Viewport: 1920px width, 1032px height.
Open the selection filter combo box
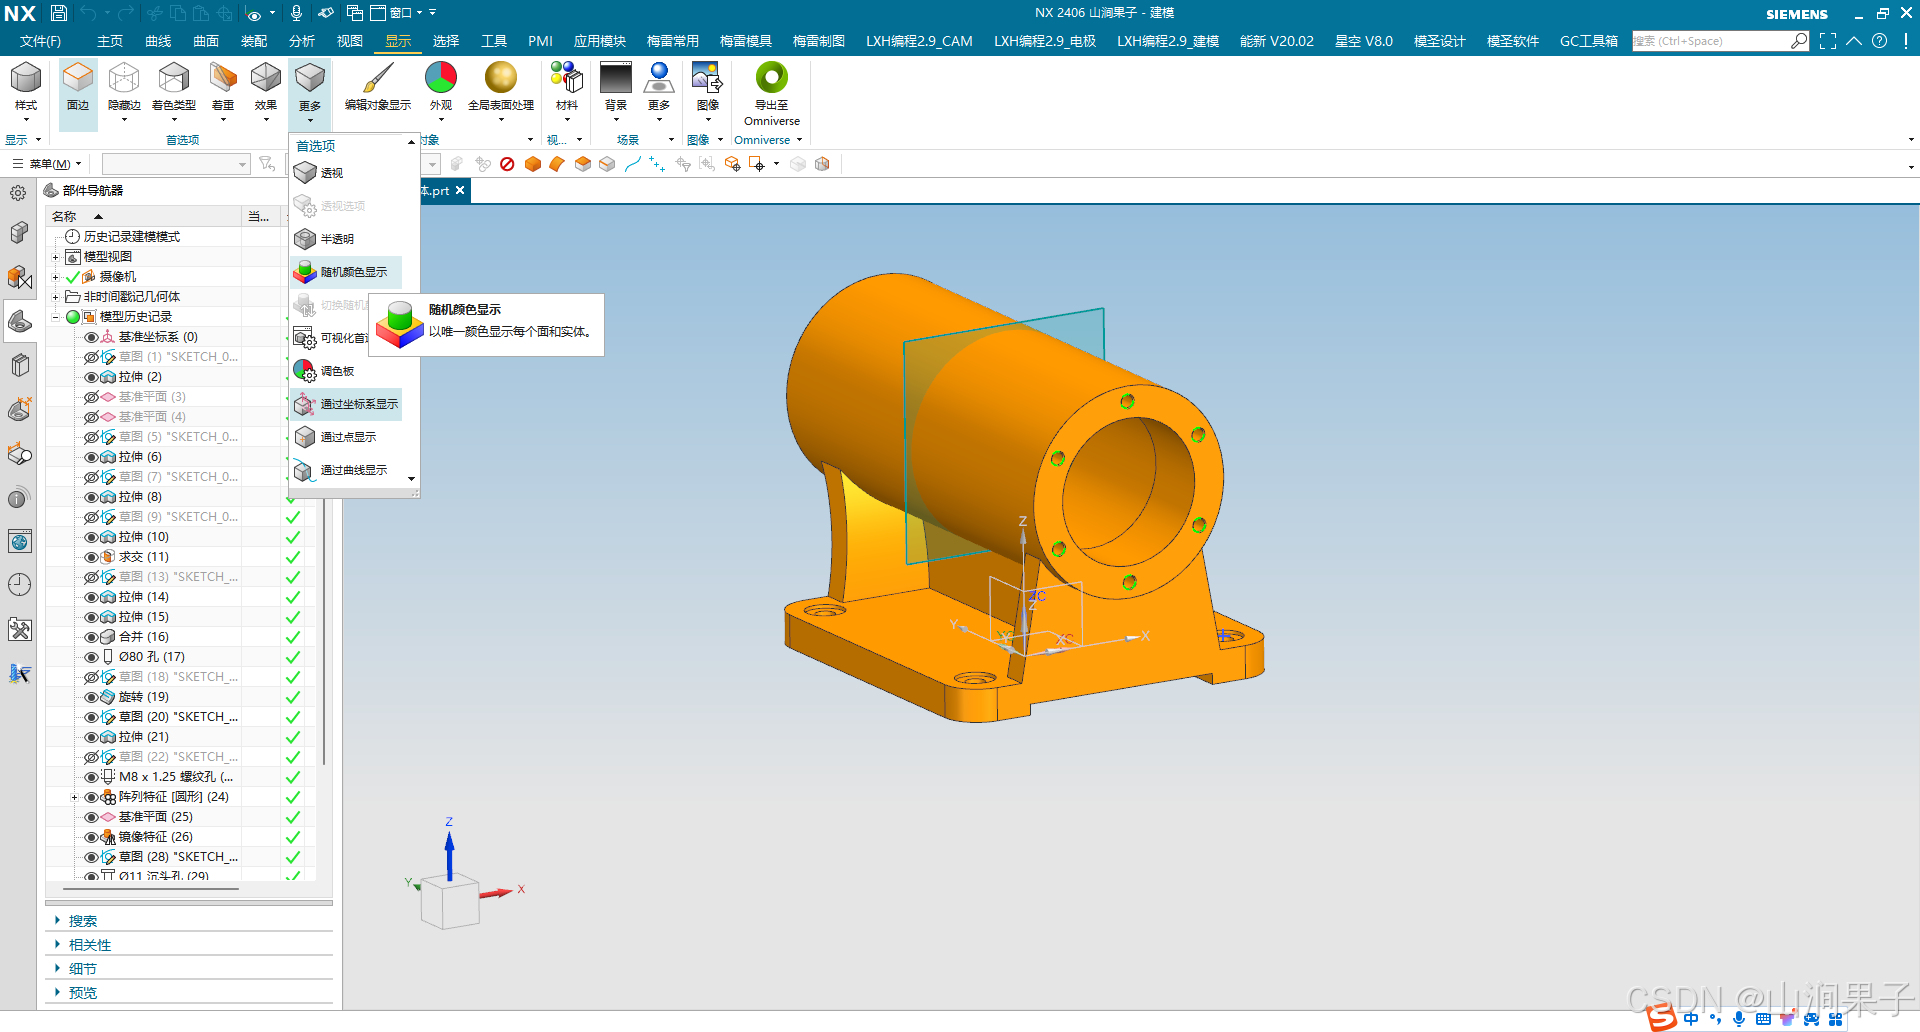176,164
